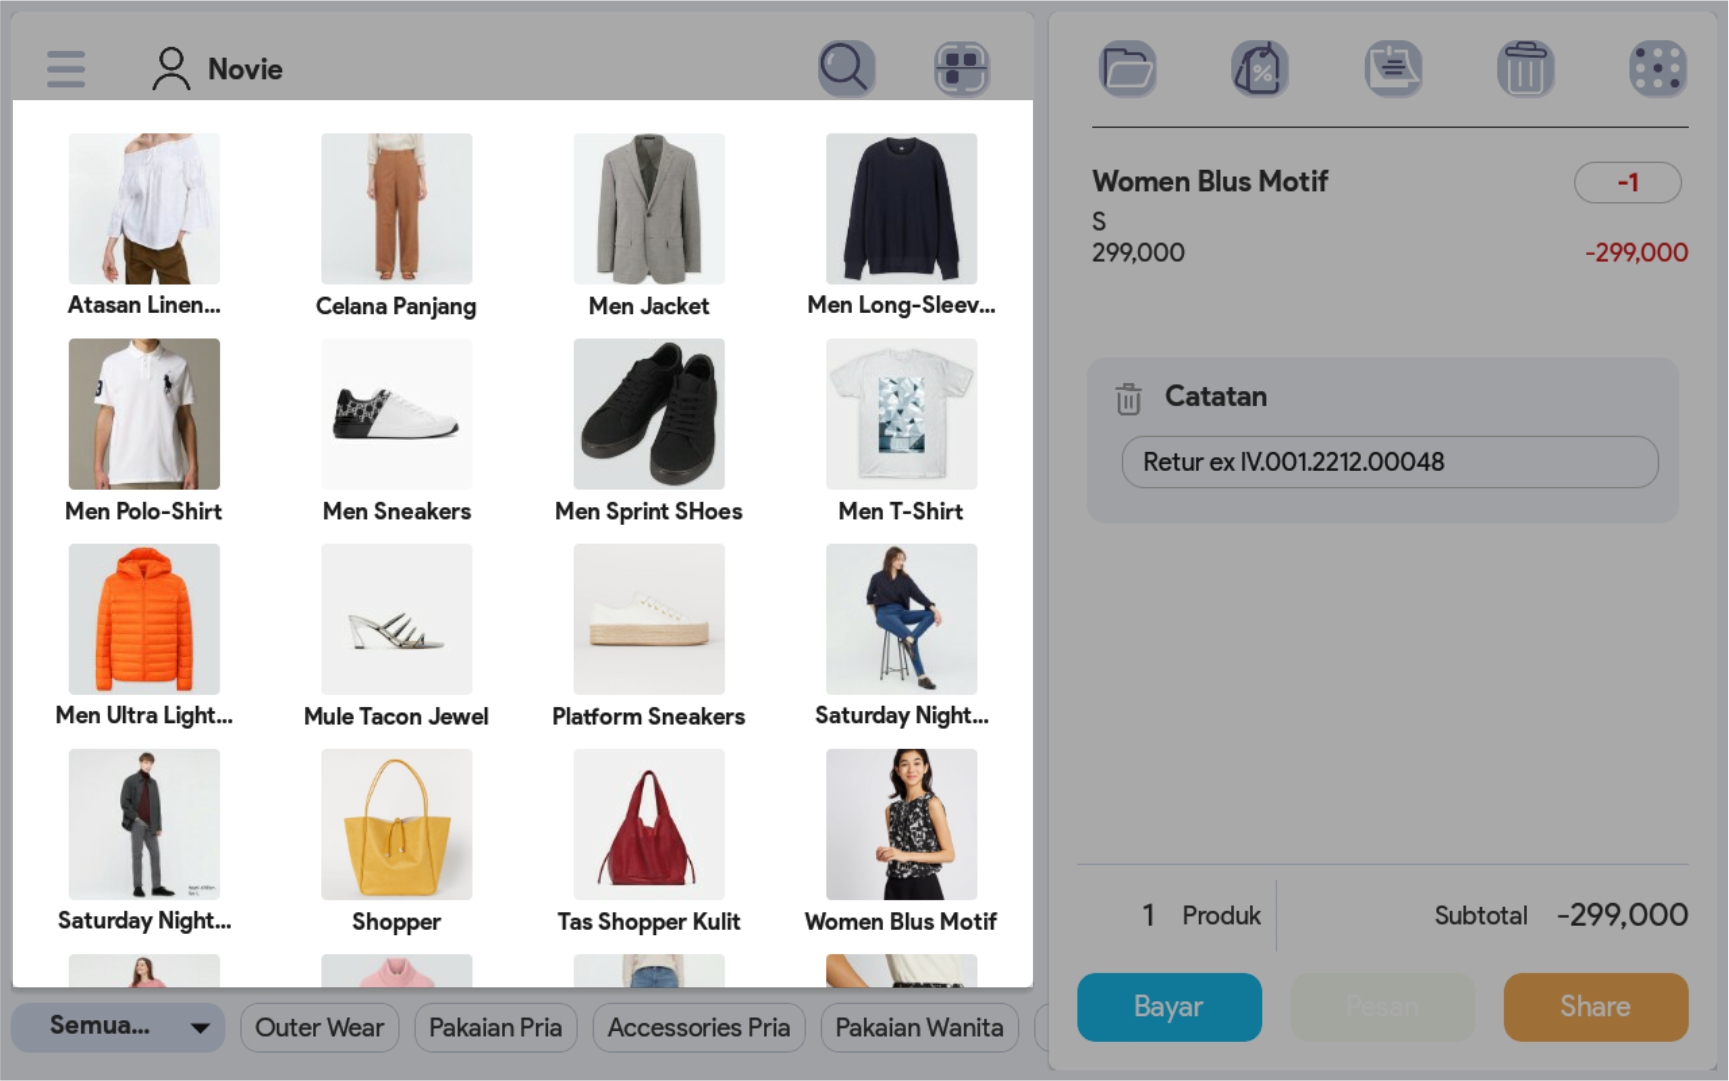Click the Catatan note input field
This screenshot has width=1729, height=1081.
pos(1389,462)
